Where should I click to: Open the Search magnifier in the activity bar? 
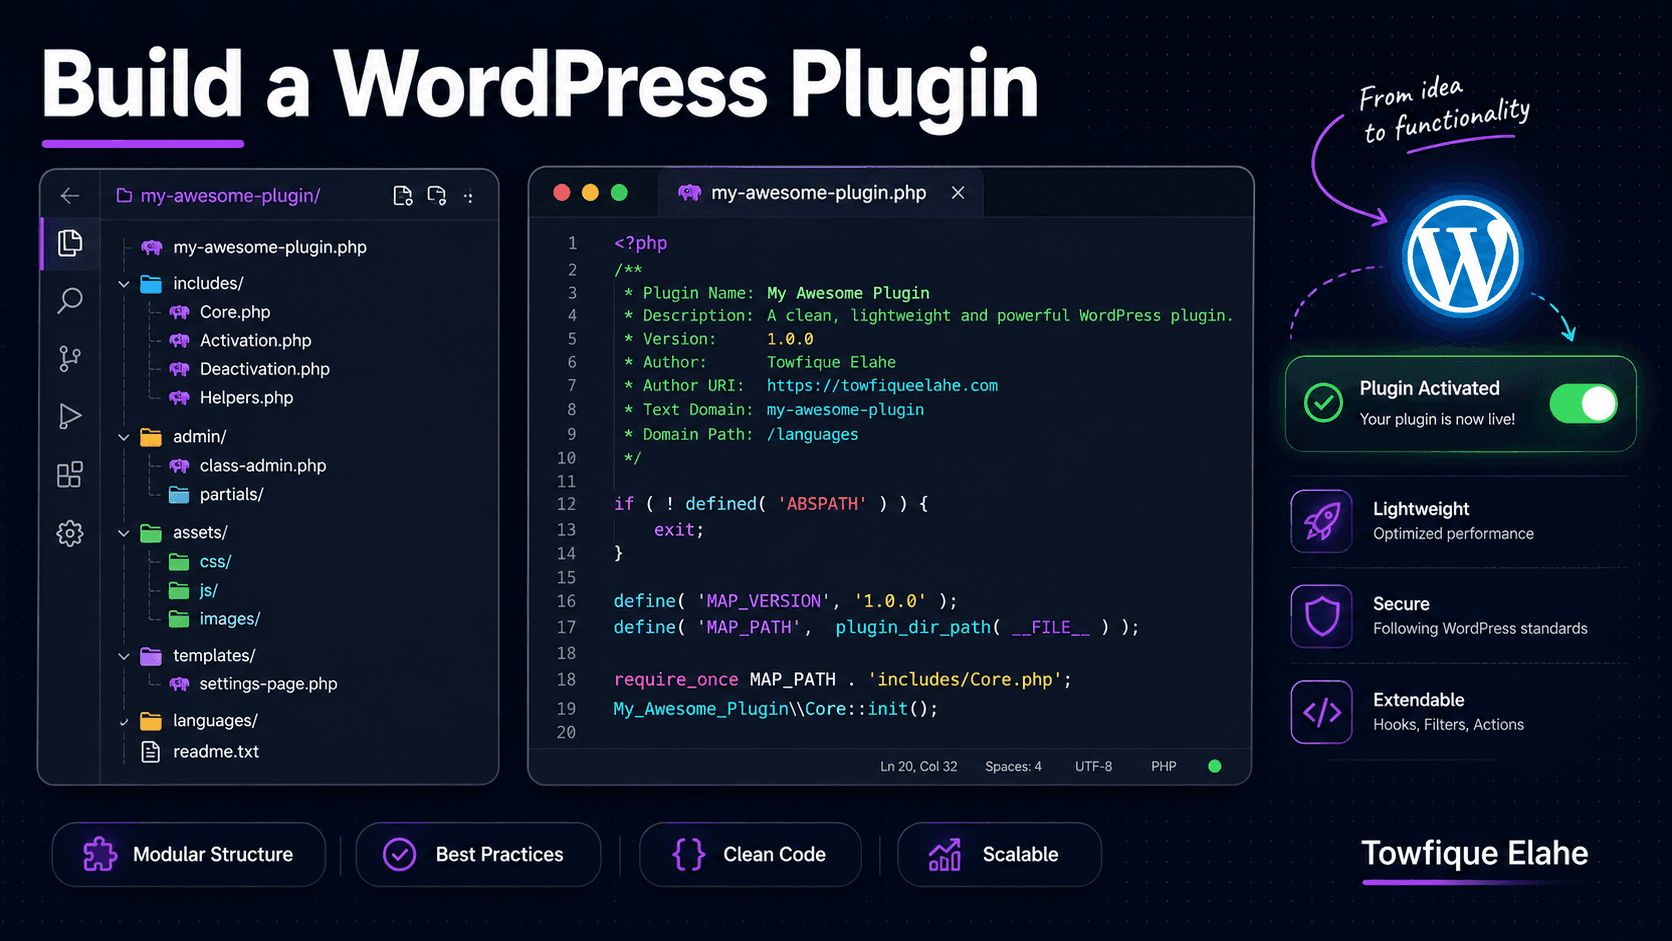[x=70, y=300]
